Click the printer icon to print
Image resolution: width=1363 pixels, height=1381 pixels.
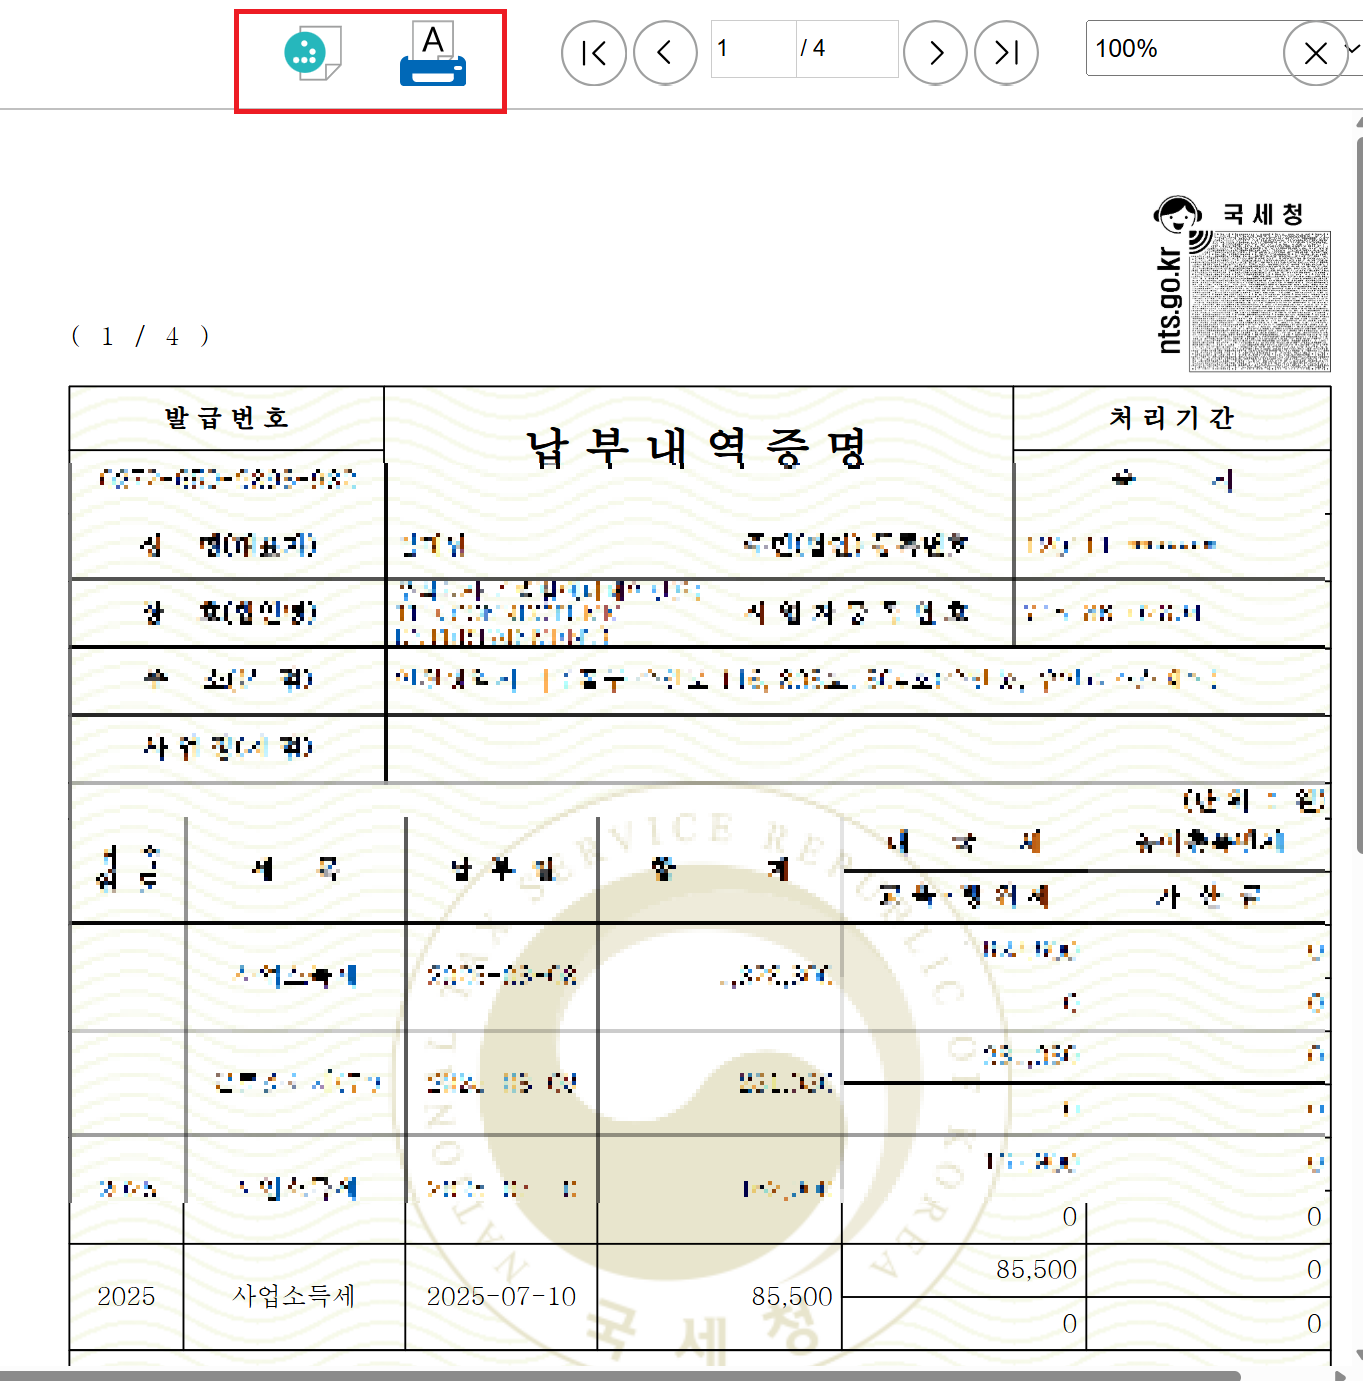[433, 54]
